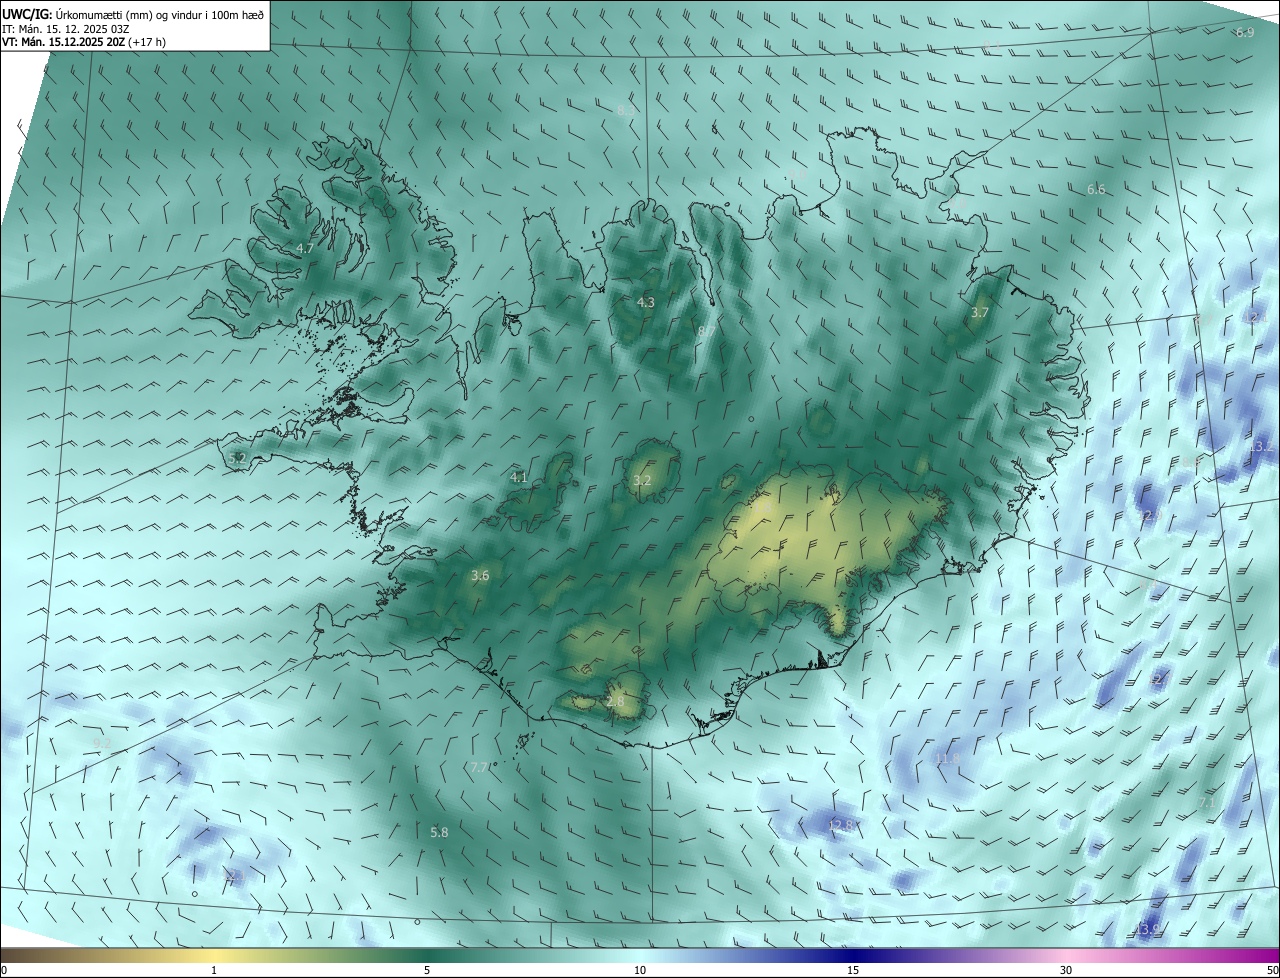Viewport: 1280px width, 978px height.
Task: Click the 3.7 value in northeast Iceland
Action: click(x=980, y=313)
